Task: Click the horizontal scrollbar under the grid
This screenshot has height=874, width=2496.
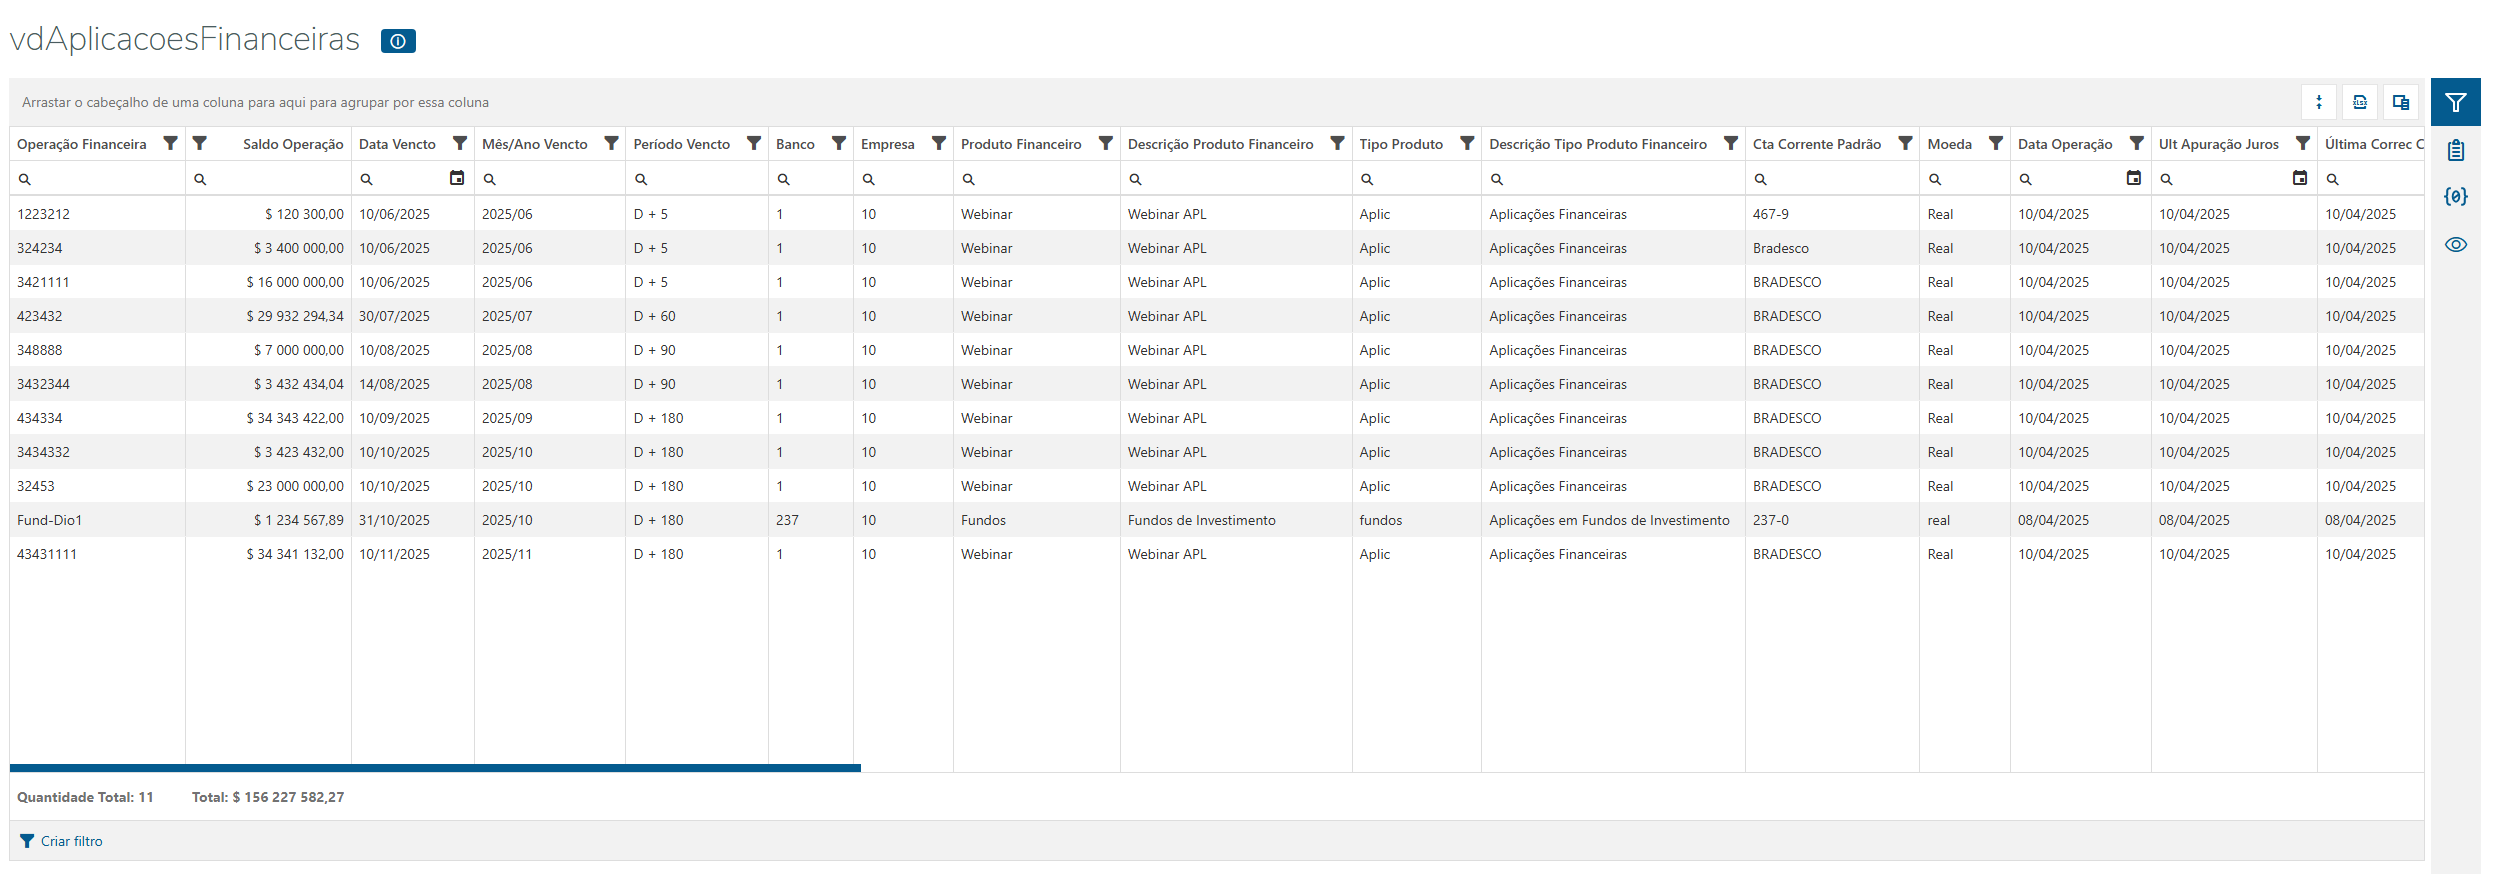Action: (435, 768)
